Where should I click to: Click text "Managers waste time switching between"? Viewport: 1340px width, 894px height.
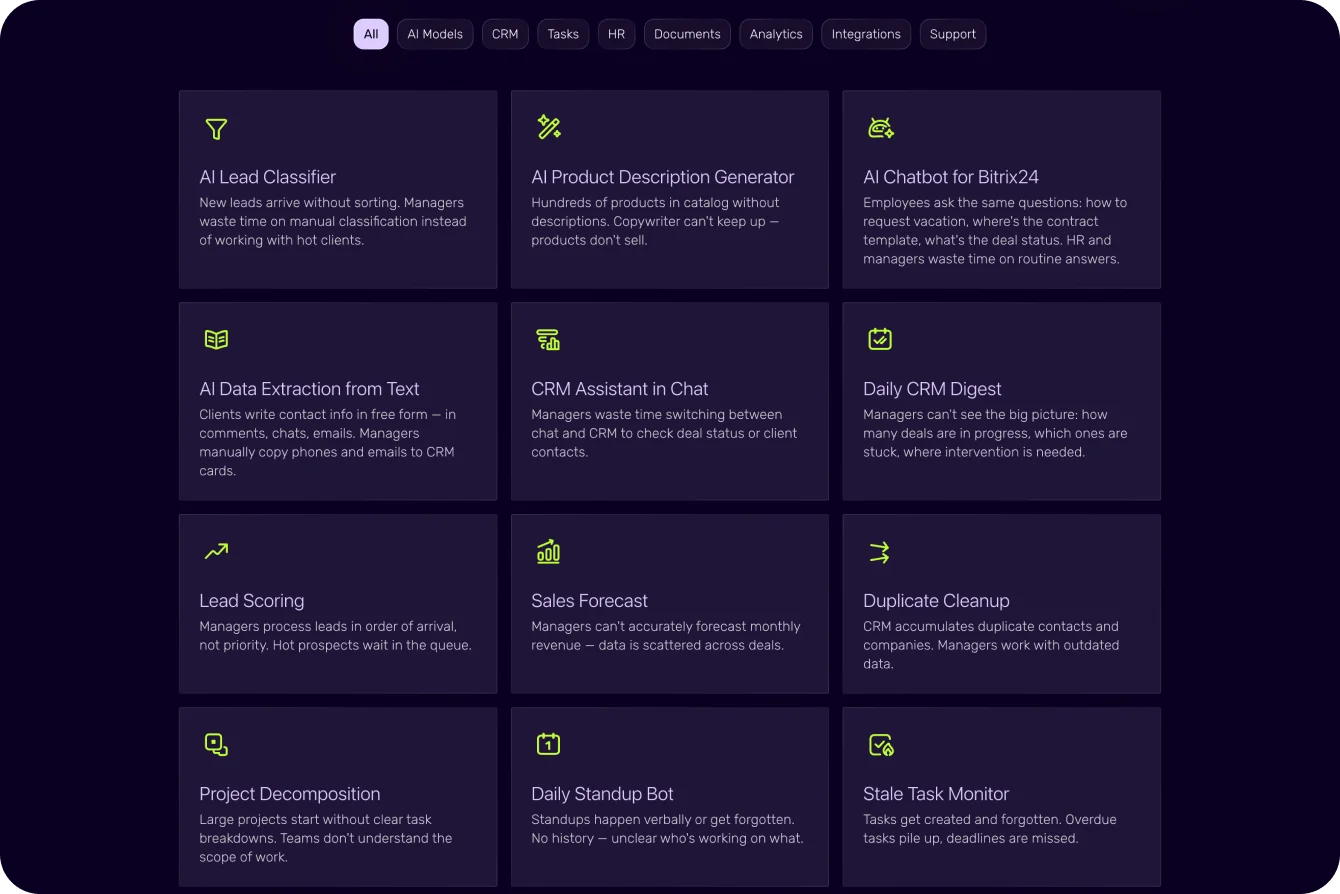[656, 415]
